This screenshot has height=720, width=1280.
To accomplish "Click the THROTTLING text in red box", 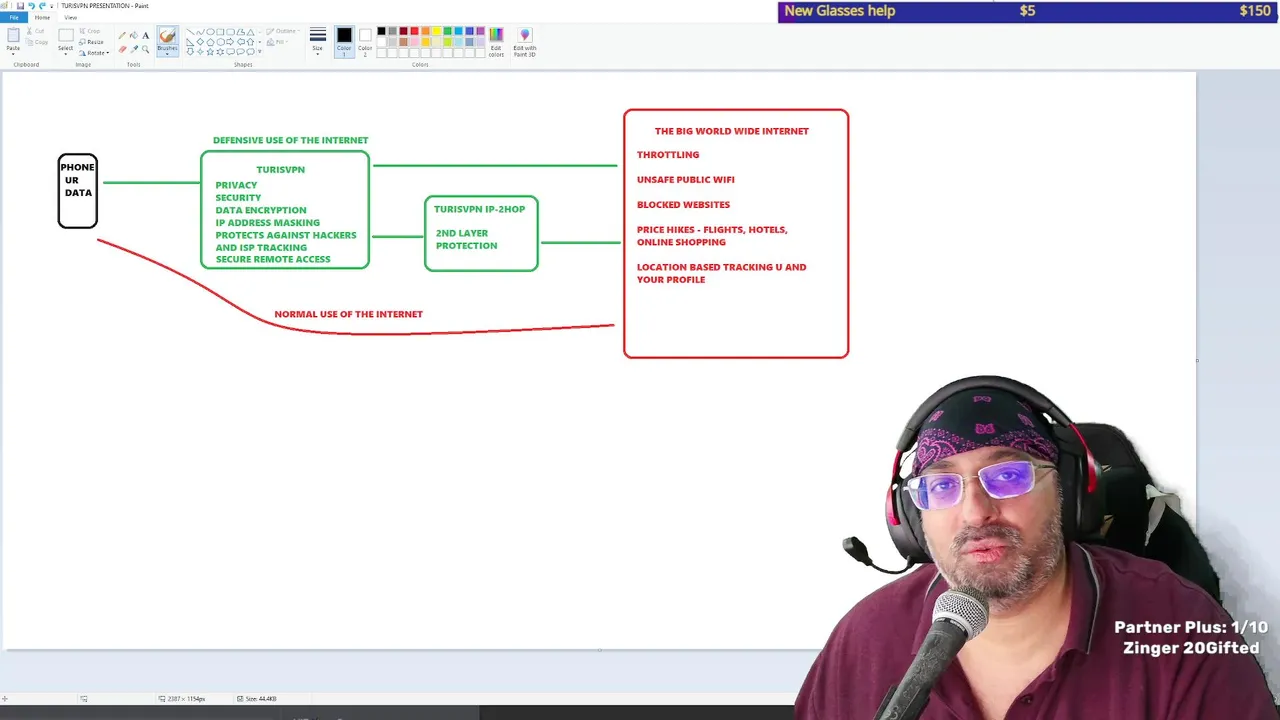I will pos(668,155).
